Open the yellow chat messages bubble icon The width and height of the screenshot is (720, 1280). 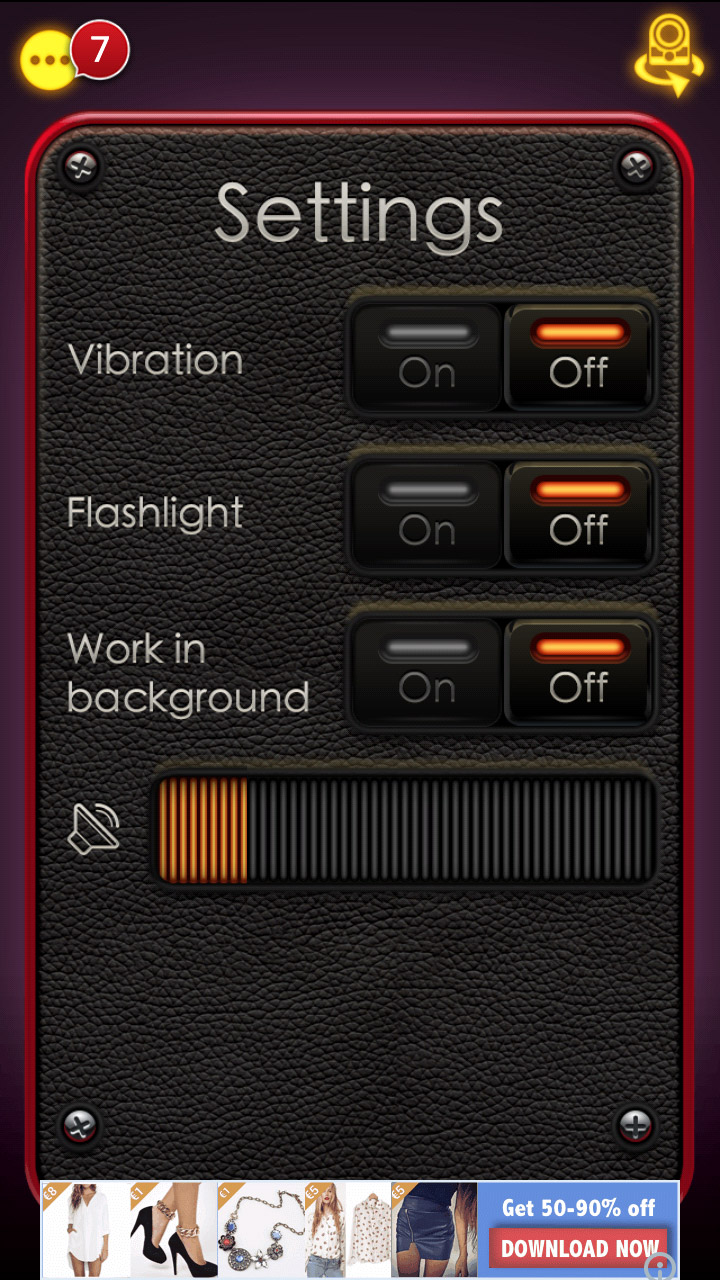tap(47, 61)
